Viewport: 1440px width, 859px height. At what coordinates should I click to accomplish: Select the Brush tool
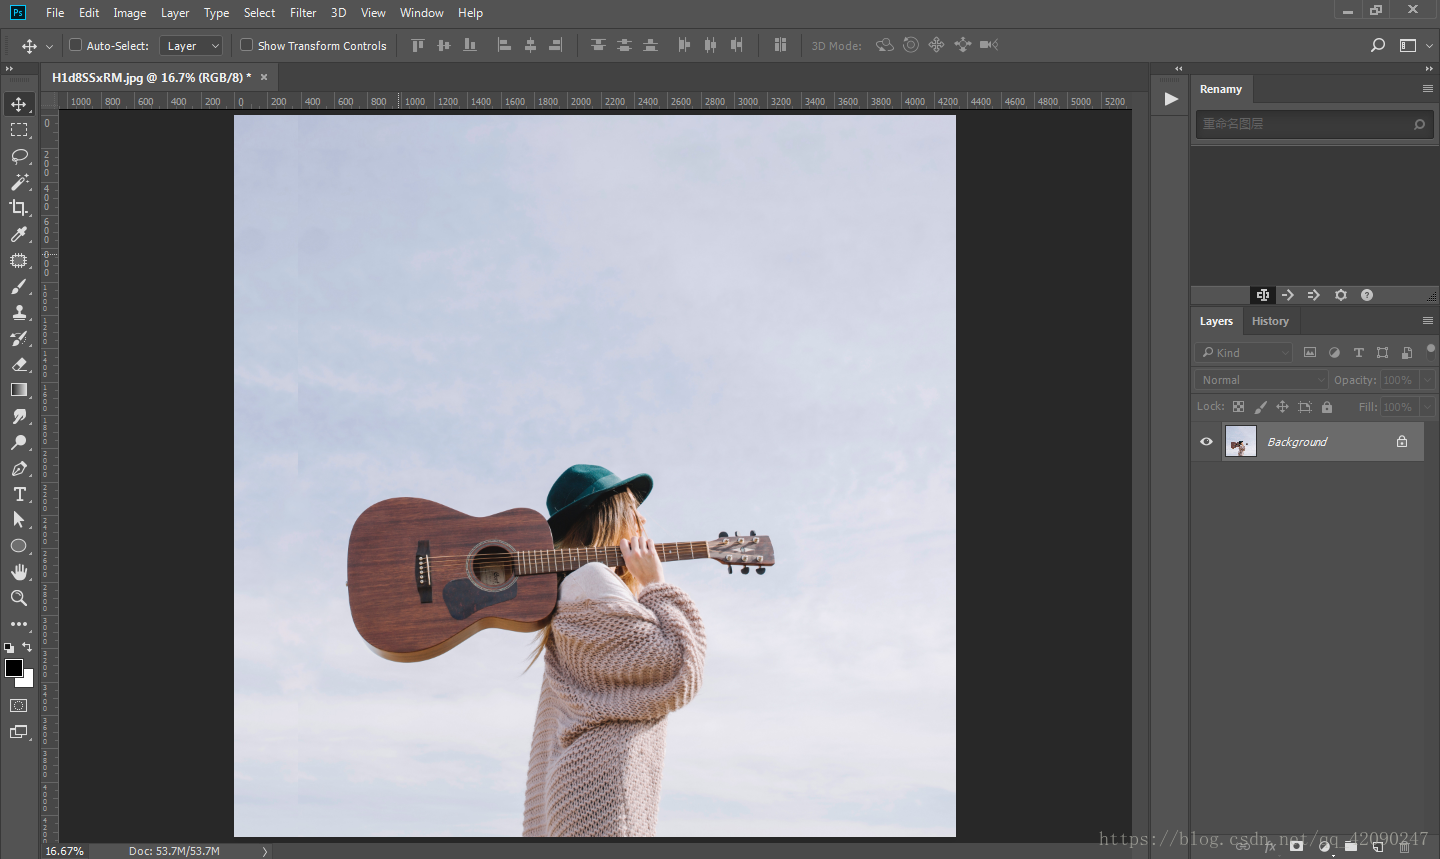[x=19, y=286]
